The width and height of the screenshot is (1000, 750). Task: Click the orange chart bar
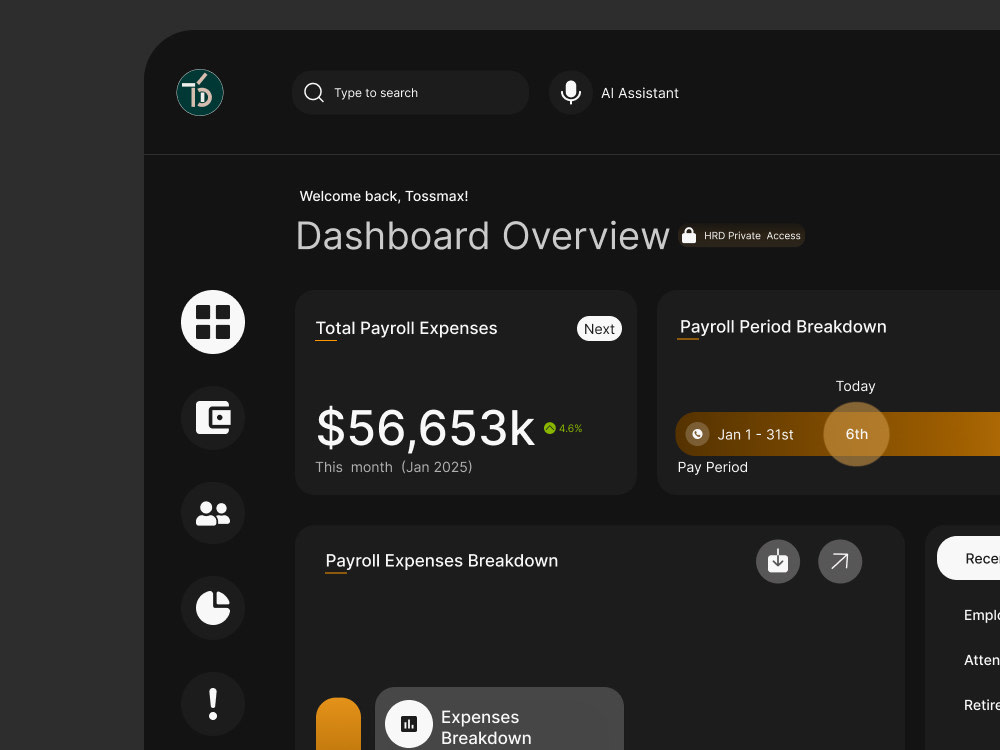[x=339, y=724]
